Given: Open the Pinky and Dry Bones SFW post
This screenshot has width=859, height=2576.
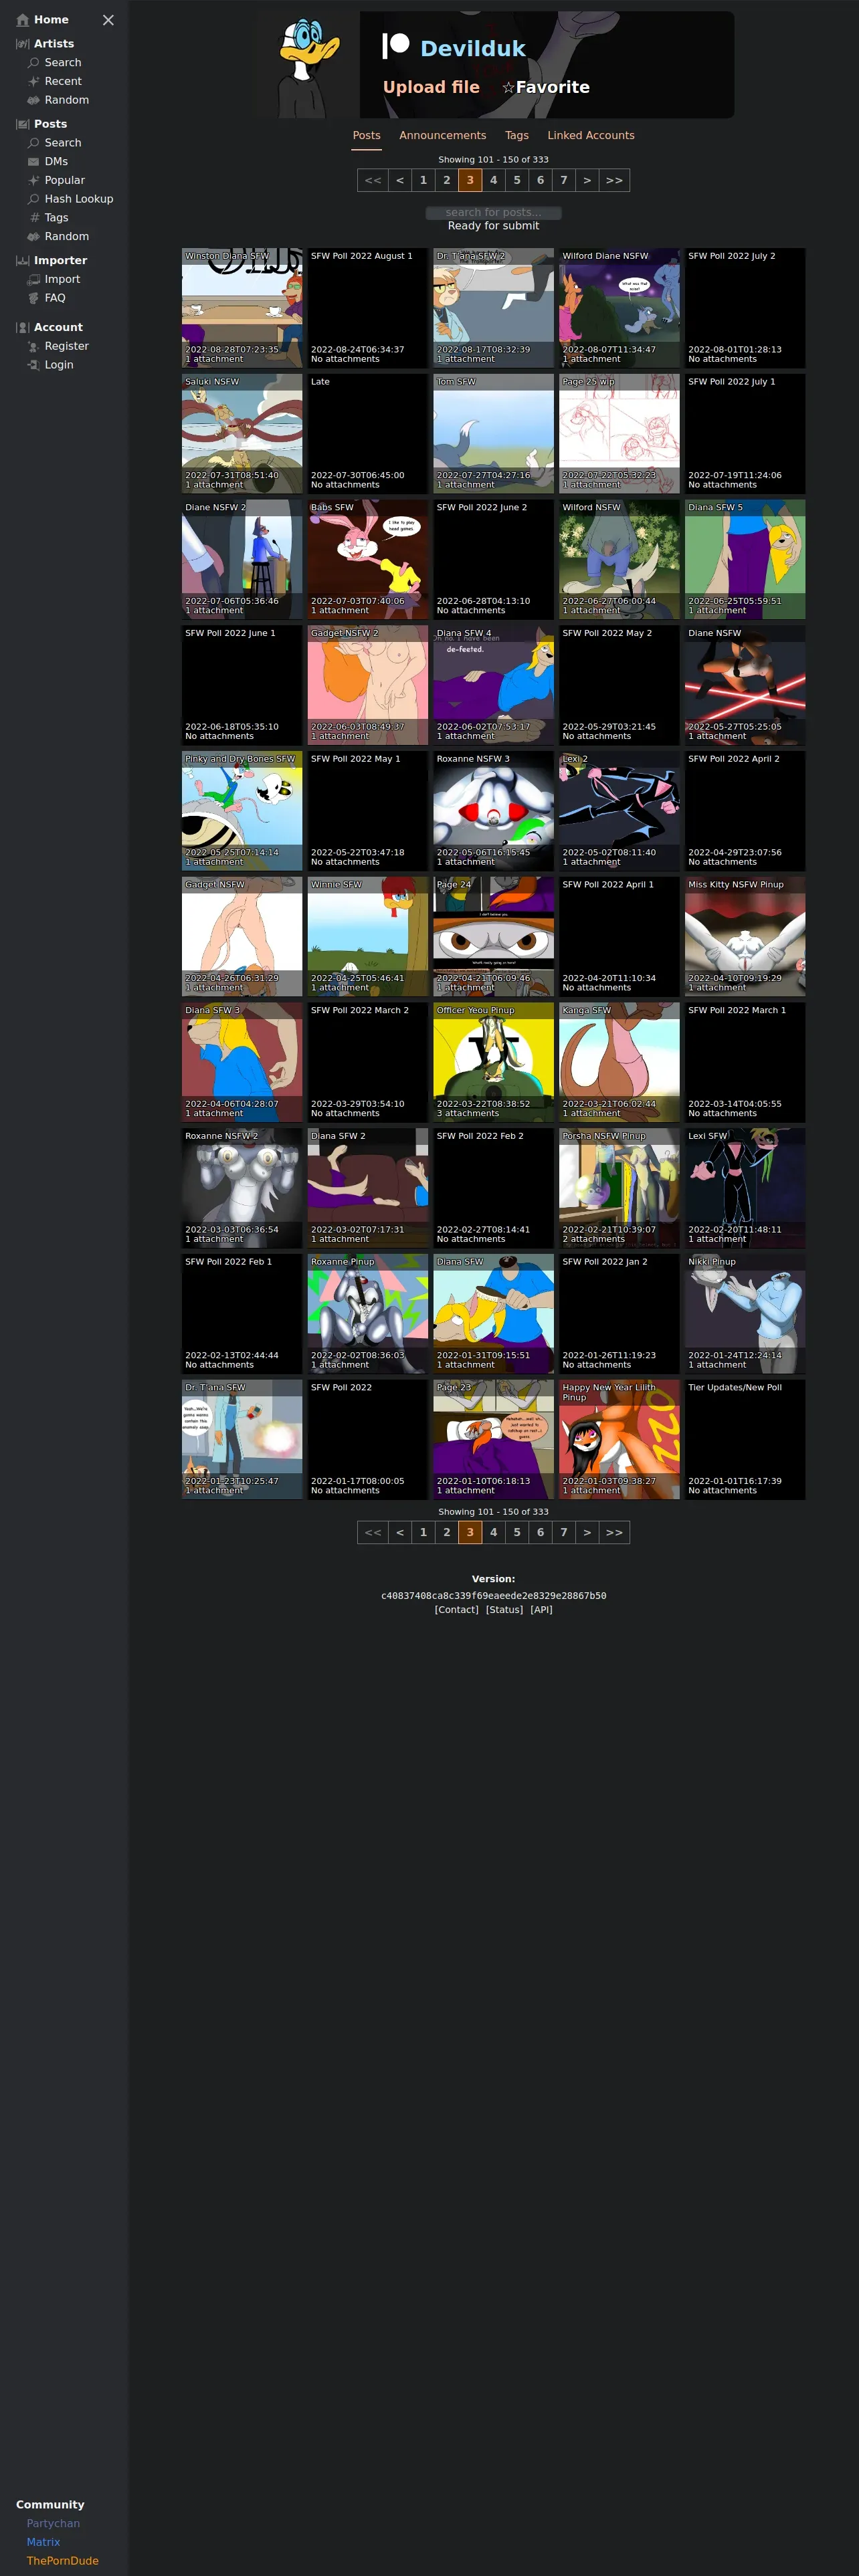Looking at the screenshot, I should point(242,811).
